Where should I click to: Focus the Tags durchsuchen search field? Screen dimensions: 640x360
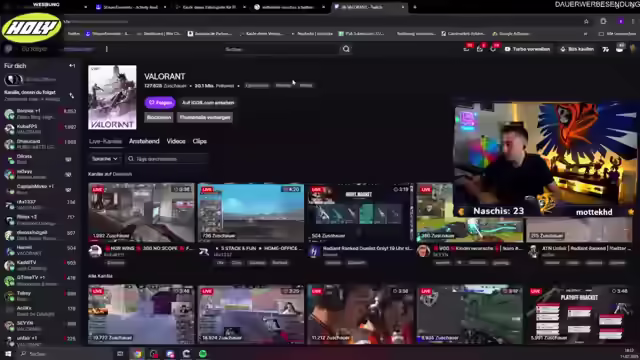point(167,159)
